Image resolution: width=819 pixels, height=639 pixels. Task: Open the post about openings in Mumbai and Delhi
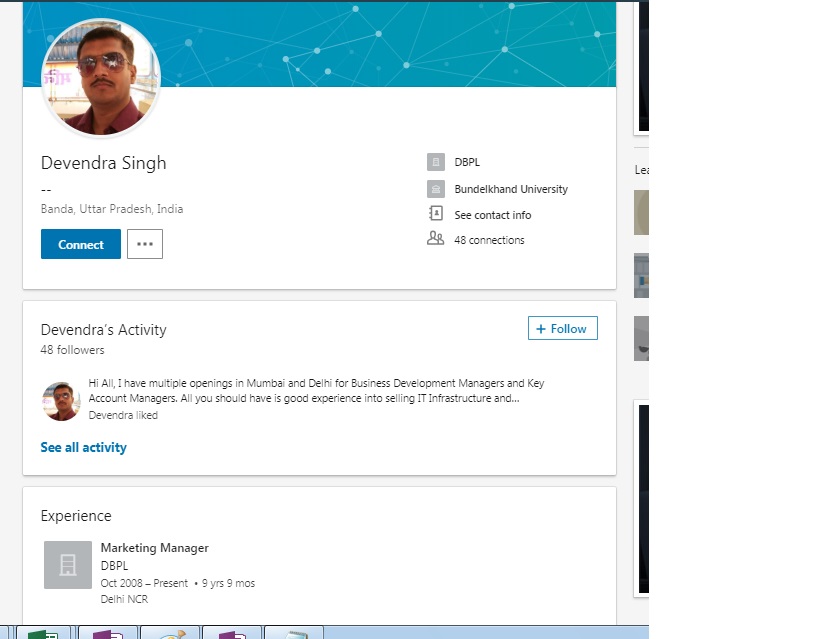[316, 390]
